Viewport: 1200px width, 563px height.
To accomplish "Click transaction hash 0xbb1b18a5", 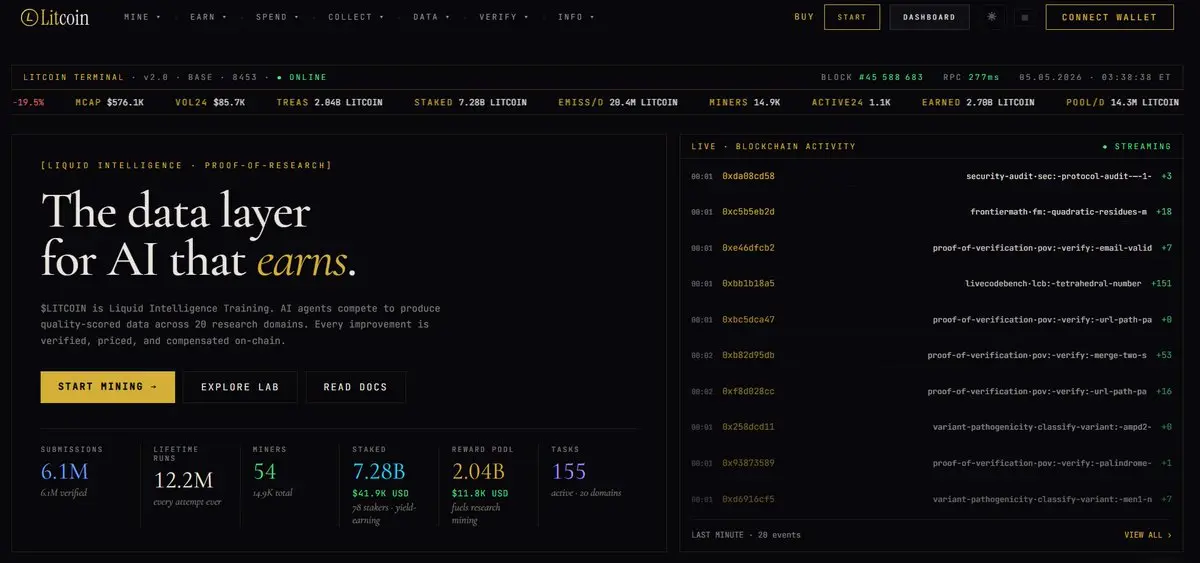I will (748, 284).
